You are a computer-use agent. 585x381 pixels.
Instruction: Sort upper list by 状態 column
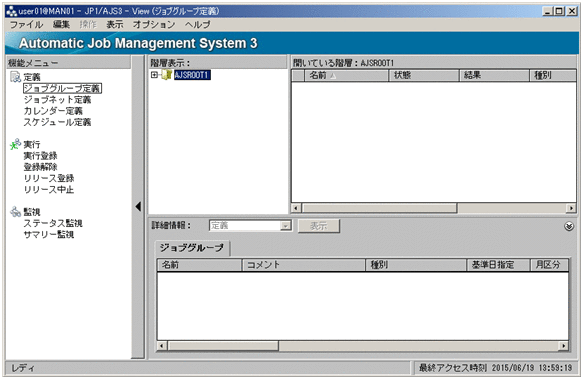coord(424,75)
